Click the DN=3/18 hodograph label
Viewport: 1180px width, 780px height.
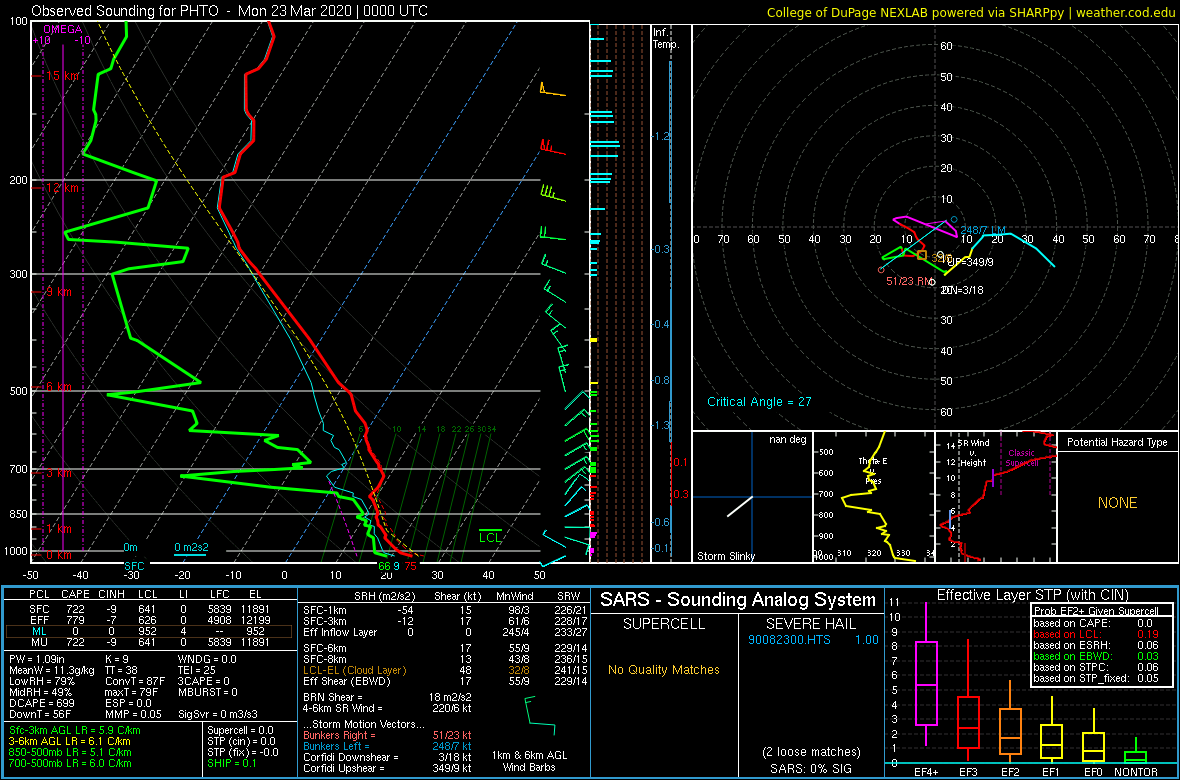(963, 290)
